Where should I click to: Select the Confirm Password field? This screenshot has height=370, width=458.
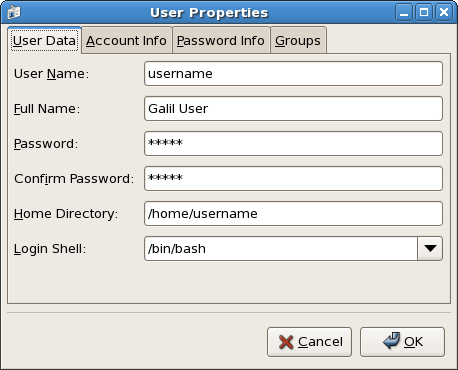tap(293, 179)
